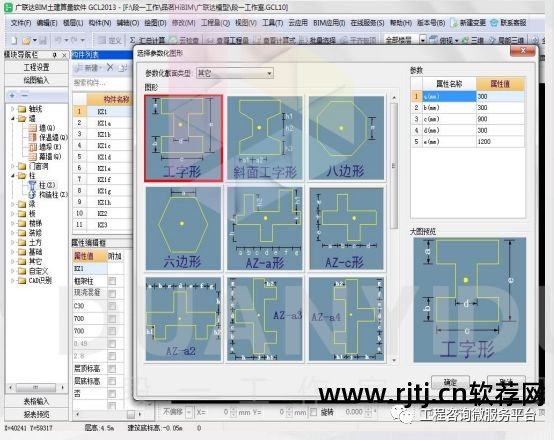Toggle the 2.8 row checkbox

point(112,356)
